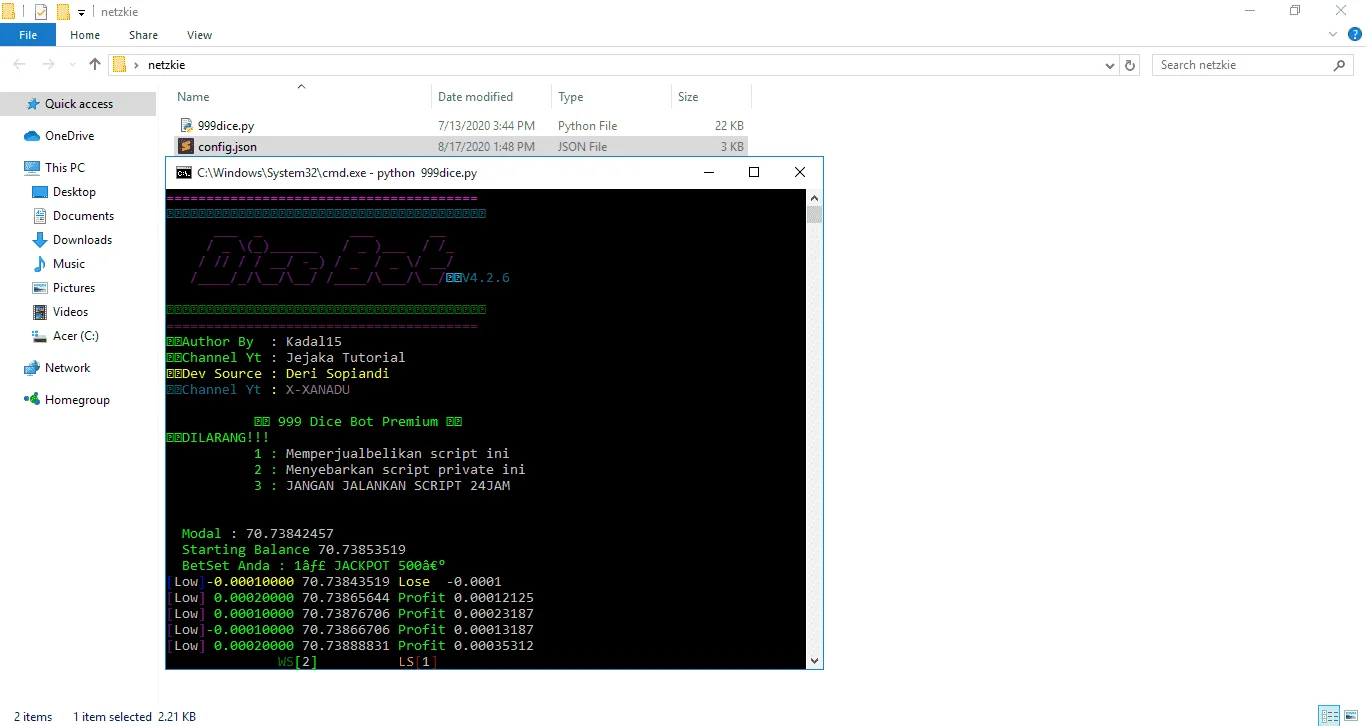
Task: Click the netzkie breadcrumb in address bar
Action: [x=166, y=65]
